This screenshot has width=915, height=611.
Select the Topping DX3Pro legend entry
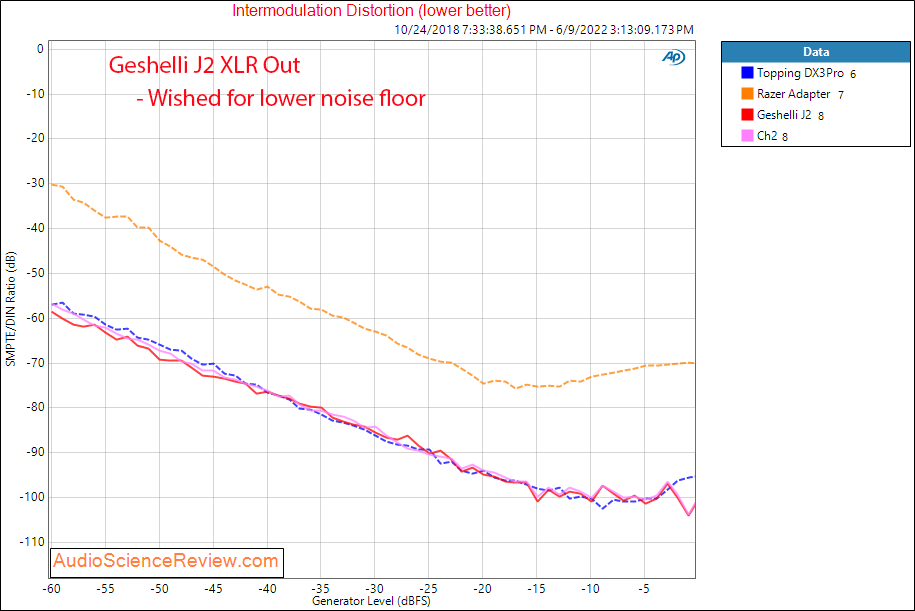(x=800, y=73)
